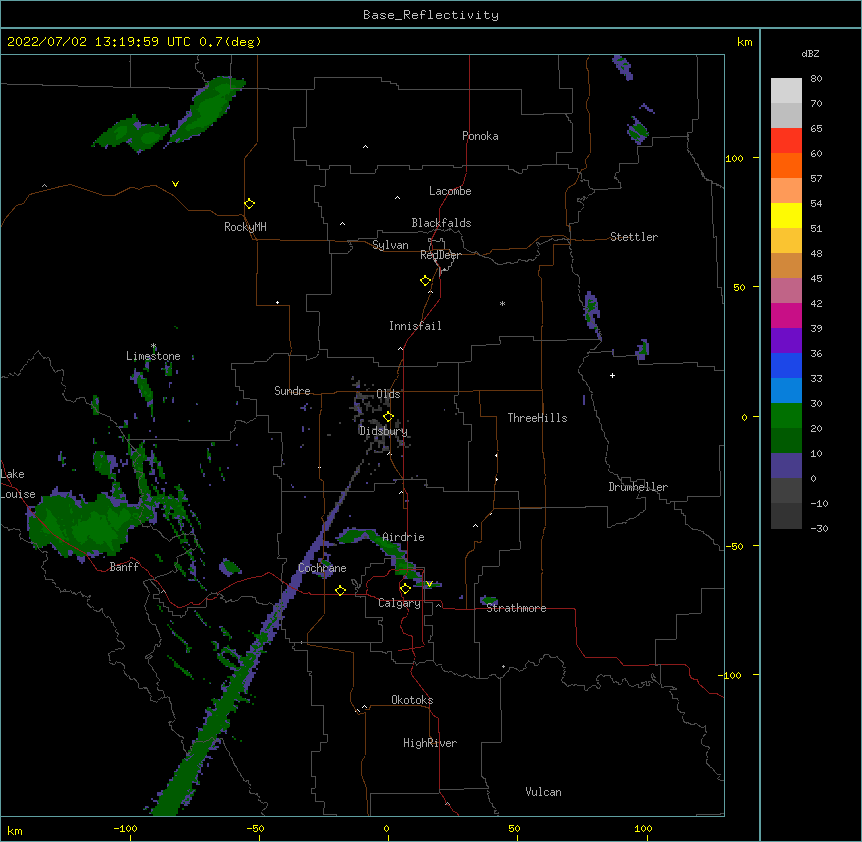Click the Calgary label
The height and width of the screenshot is (842, 862).
pos(399,603)
